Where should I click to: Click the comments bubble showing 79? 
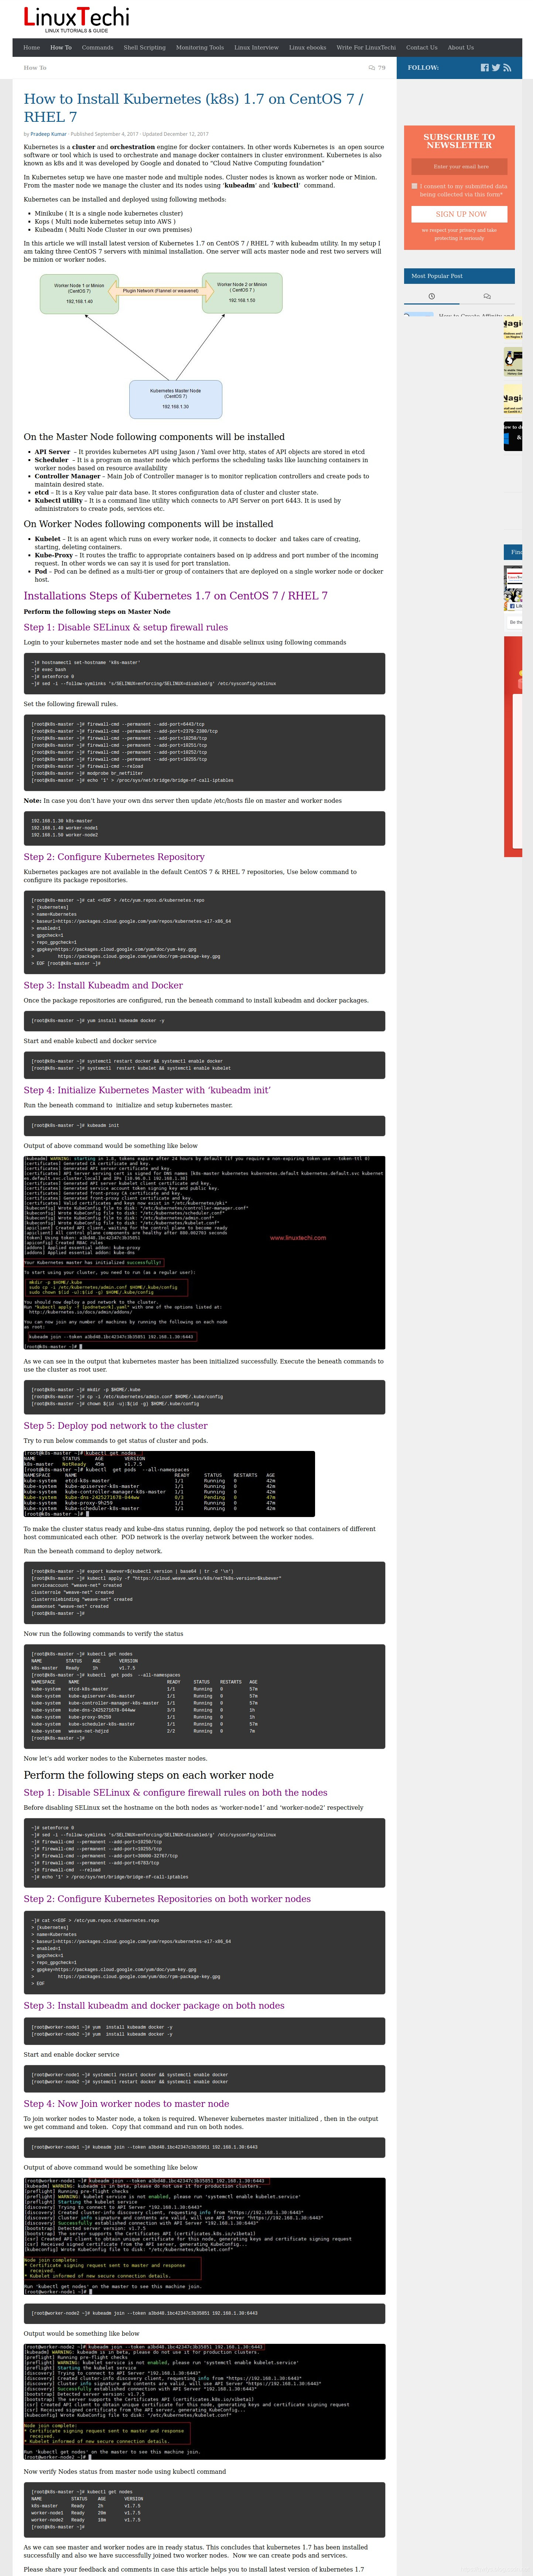[377, 68]
